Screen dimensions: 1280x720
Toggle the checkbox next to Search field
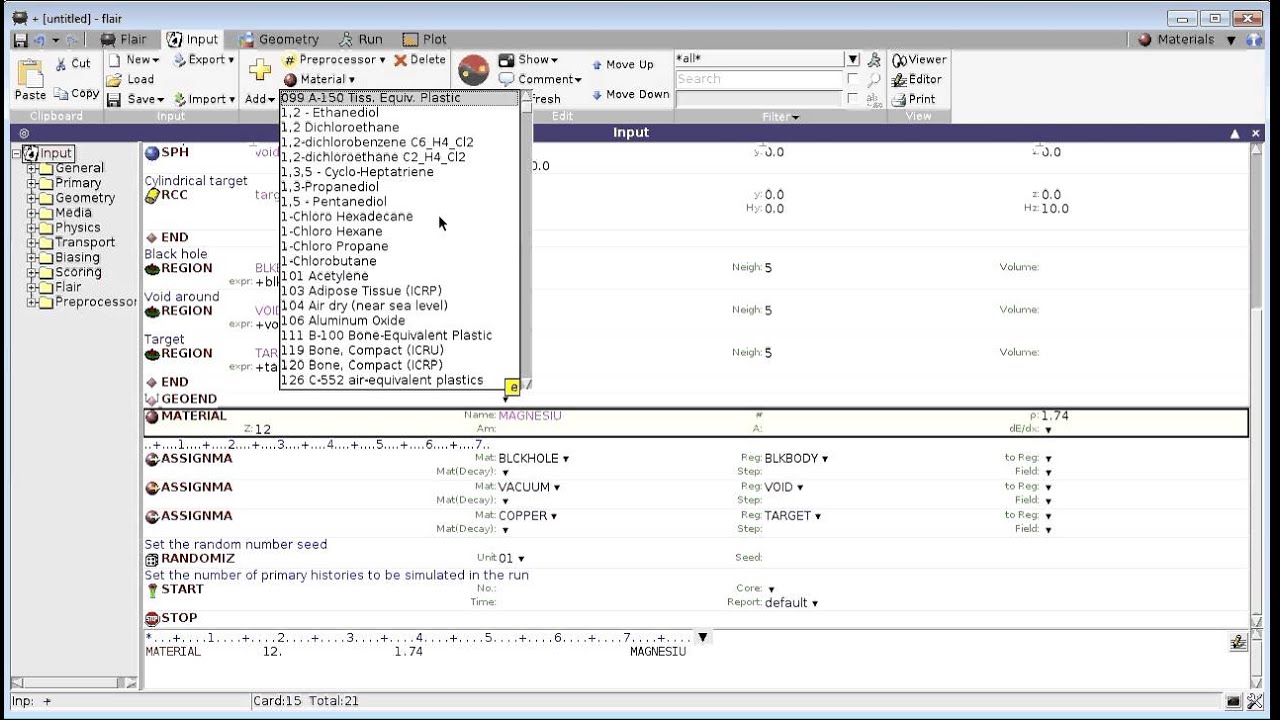[852, 79]
